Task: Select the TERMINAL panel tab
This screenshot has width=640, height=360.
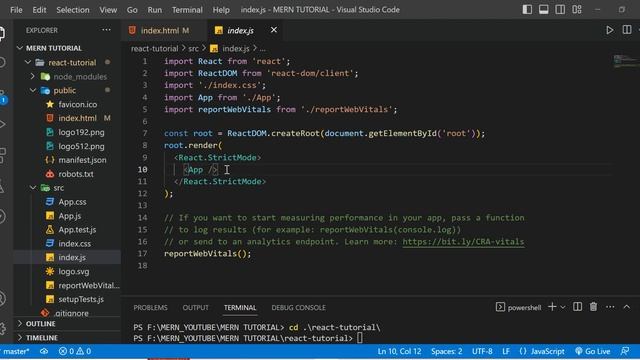Action: click(240, 308)
